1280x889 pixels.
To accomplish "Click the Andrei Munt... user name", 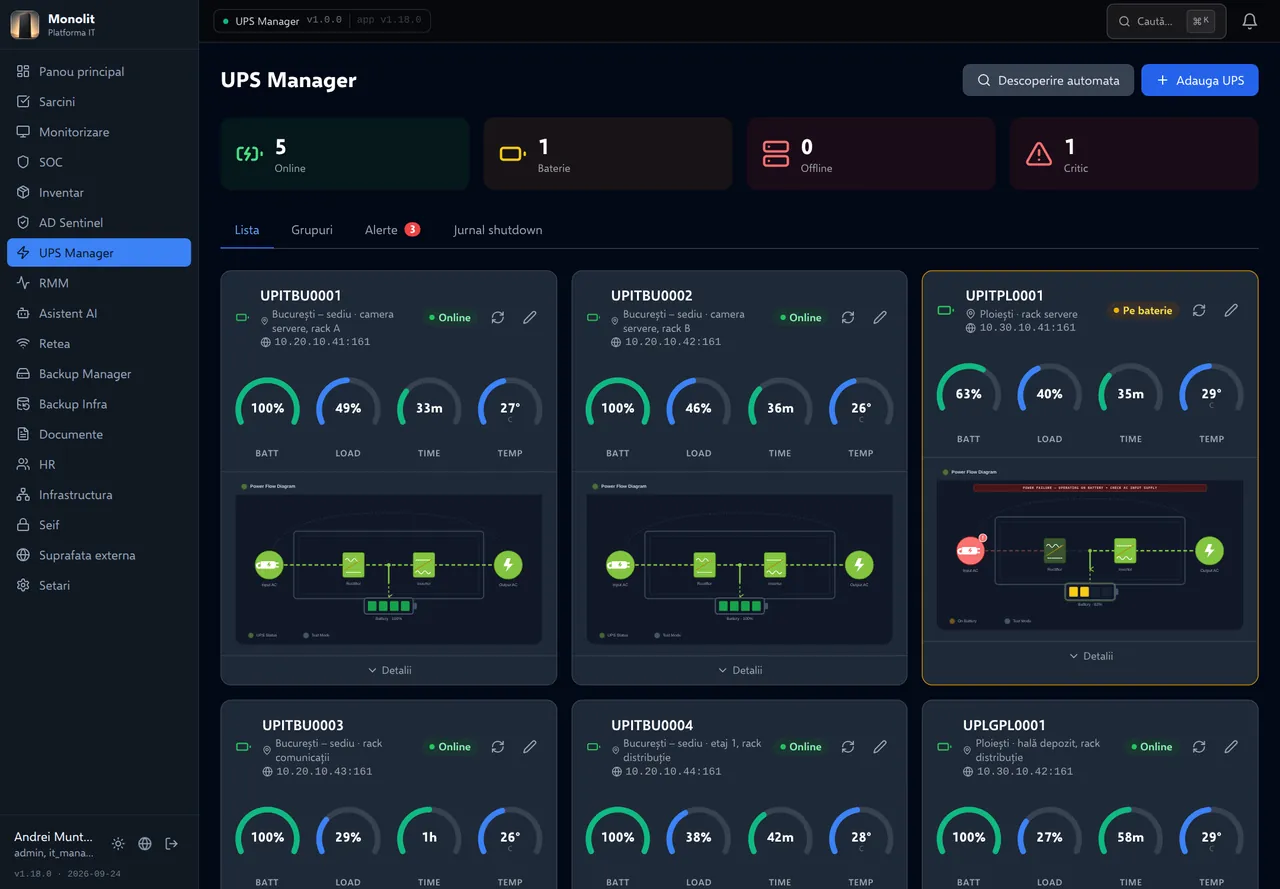I will click(53, 837).
